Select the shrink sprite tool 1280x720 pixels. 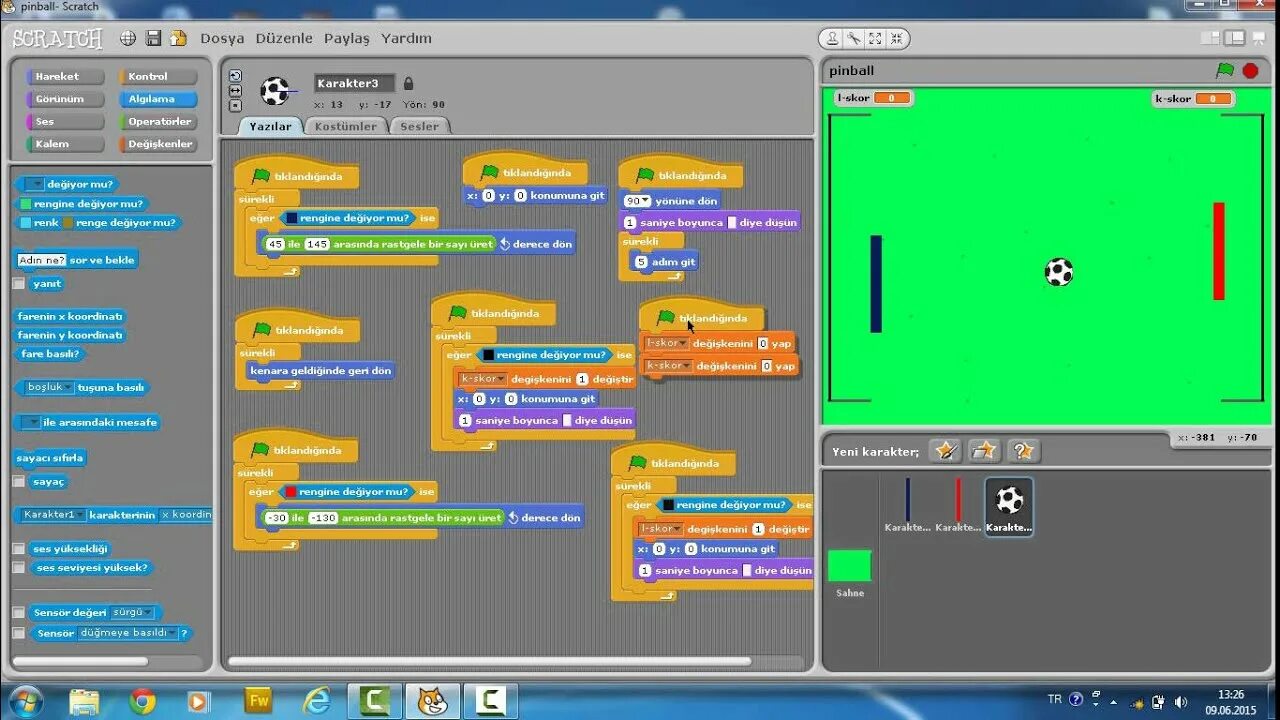(x=896, y=39)
